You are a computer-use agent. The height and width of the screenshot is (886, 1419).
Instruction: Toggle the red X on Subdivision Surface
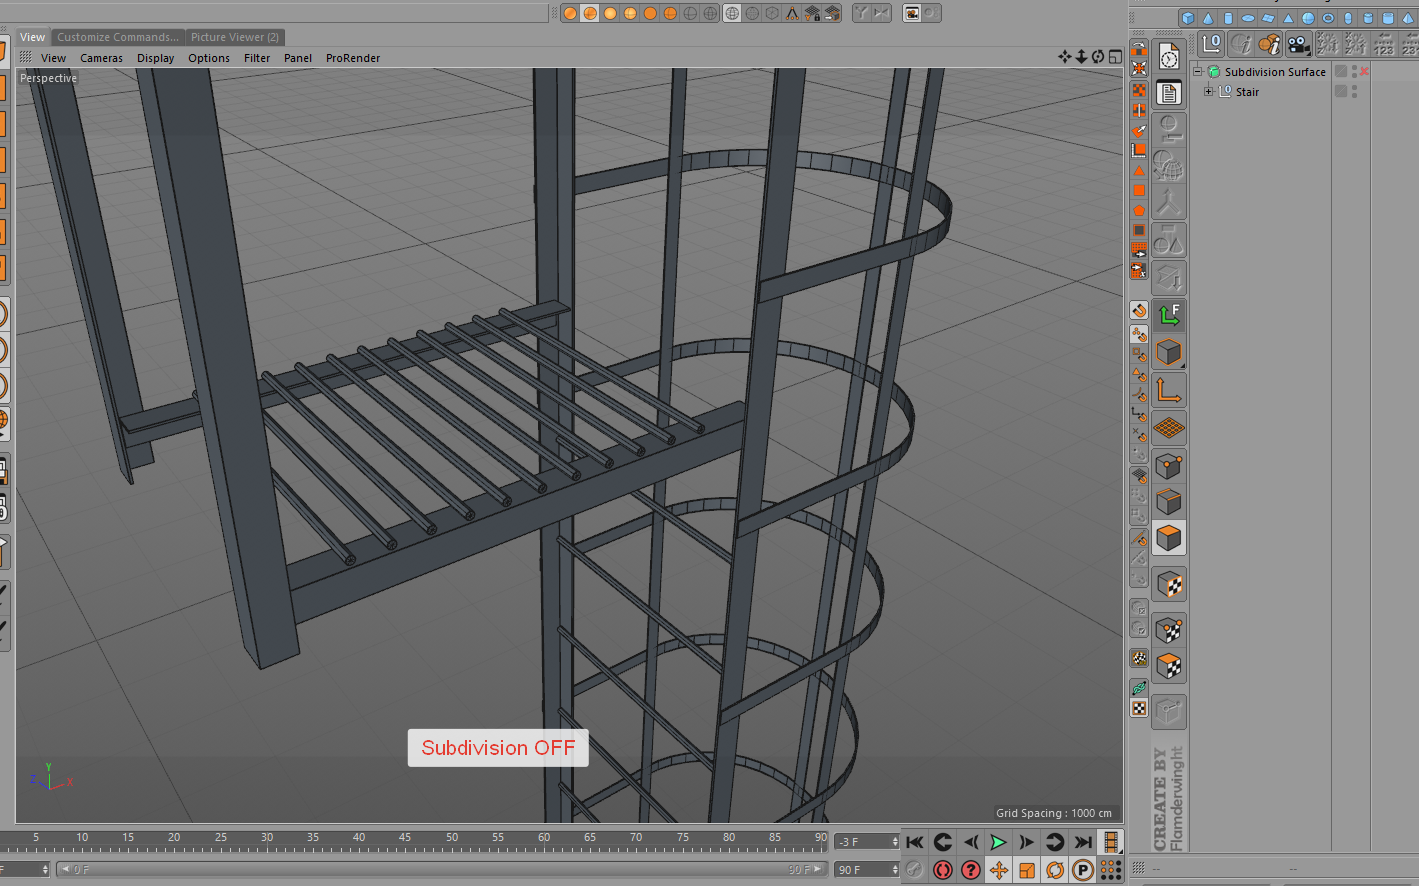click(x=1364, y=72)
